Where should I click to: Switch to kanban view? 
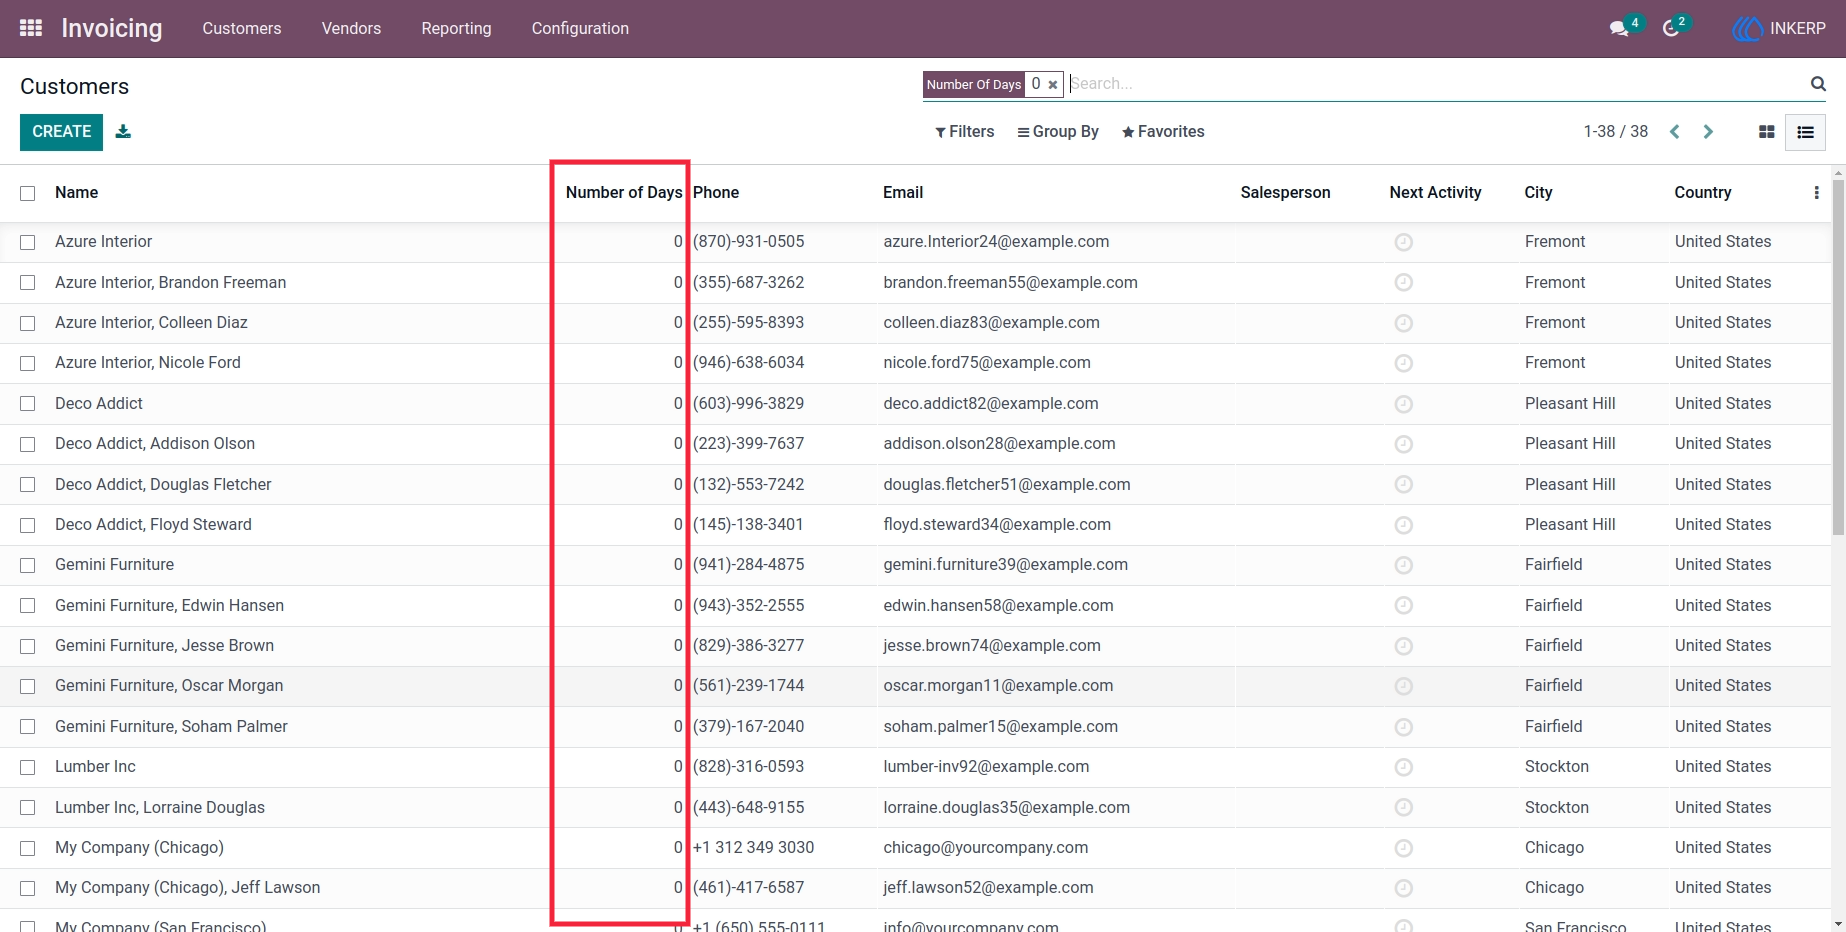point(1767,132)
